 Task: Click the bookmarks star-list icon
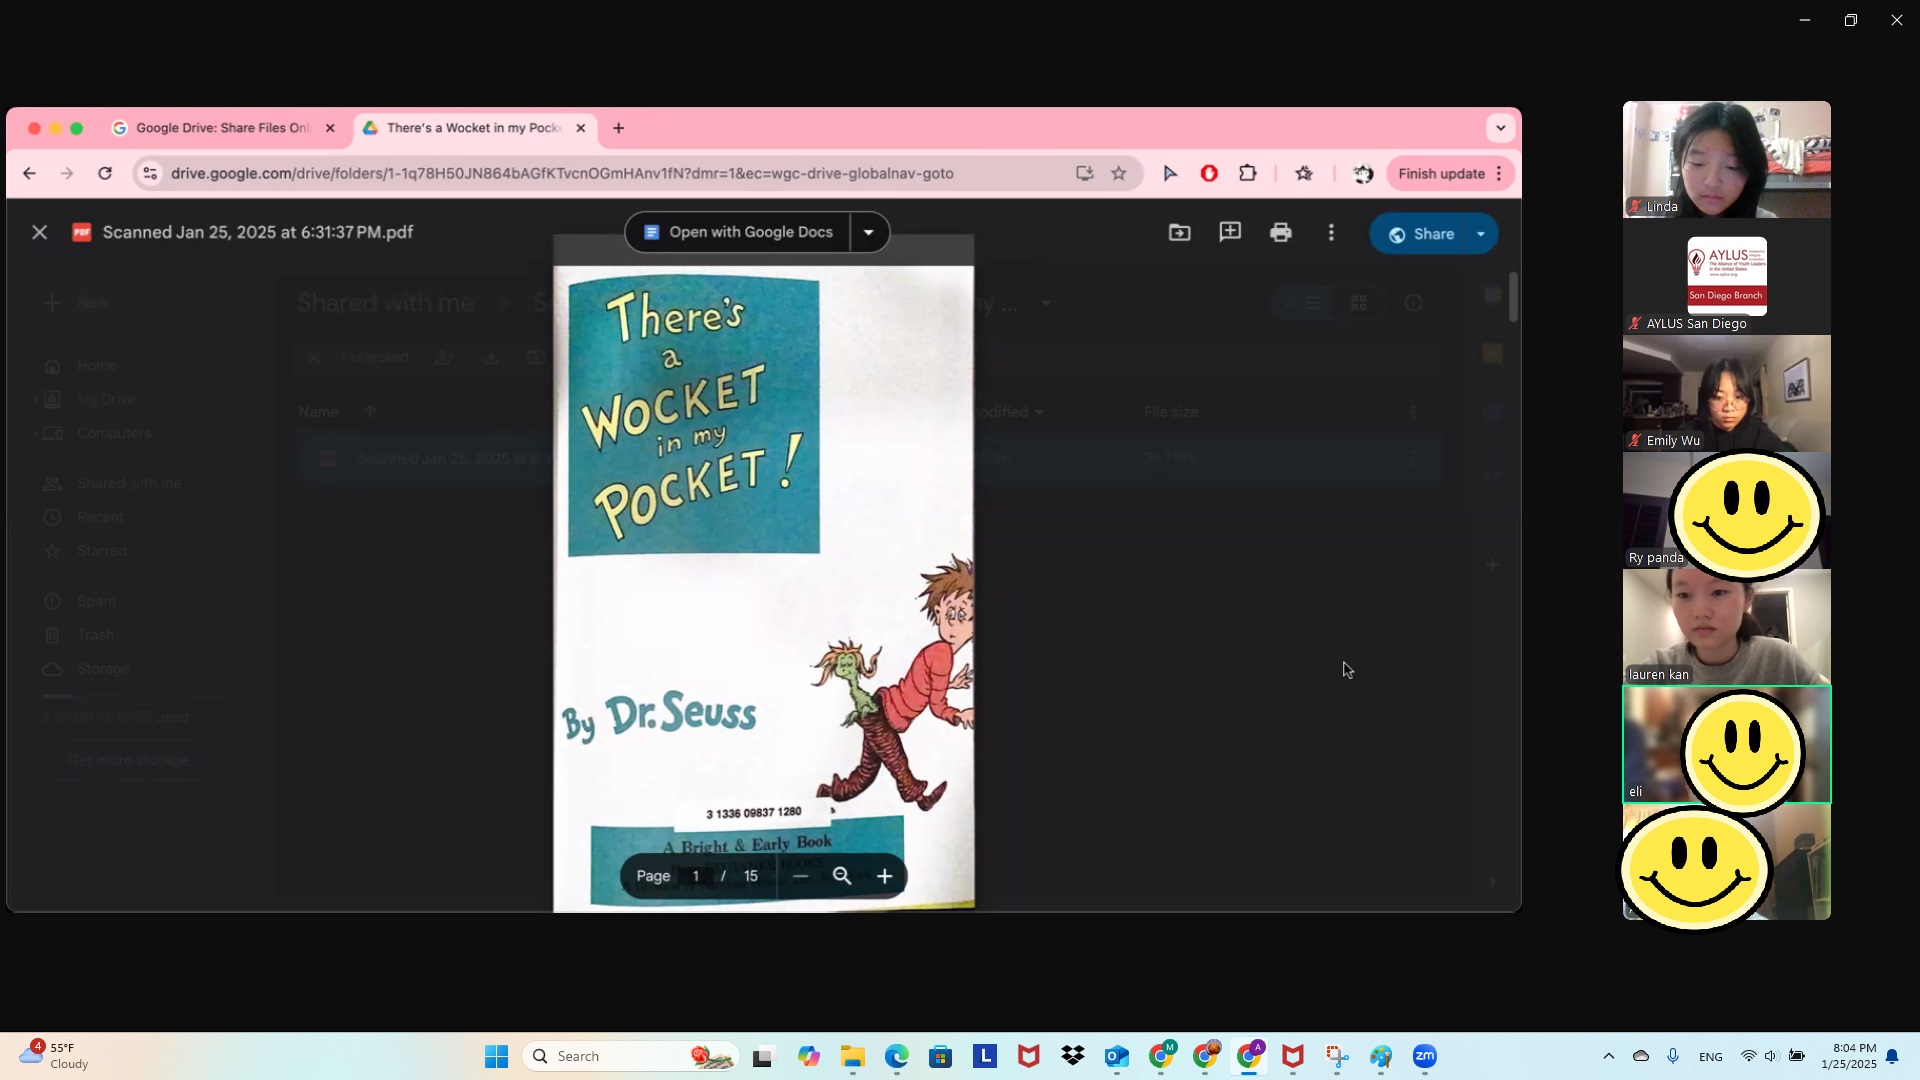1304,173
